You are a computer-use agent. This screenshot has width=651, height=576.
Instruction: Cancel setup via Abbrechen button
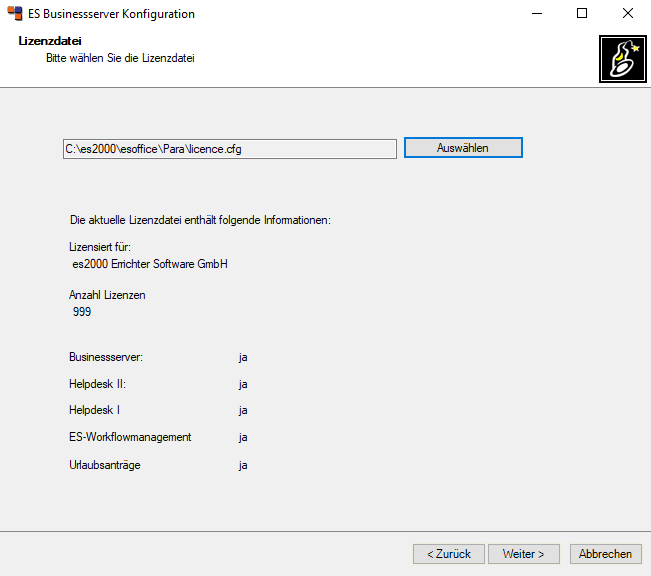605,554
